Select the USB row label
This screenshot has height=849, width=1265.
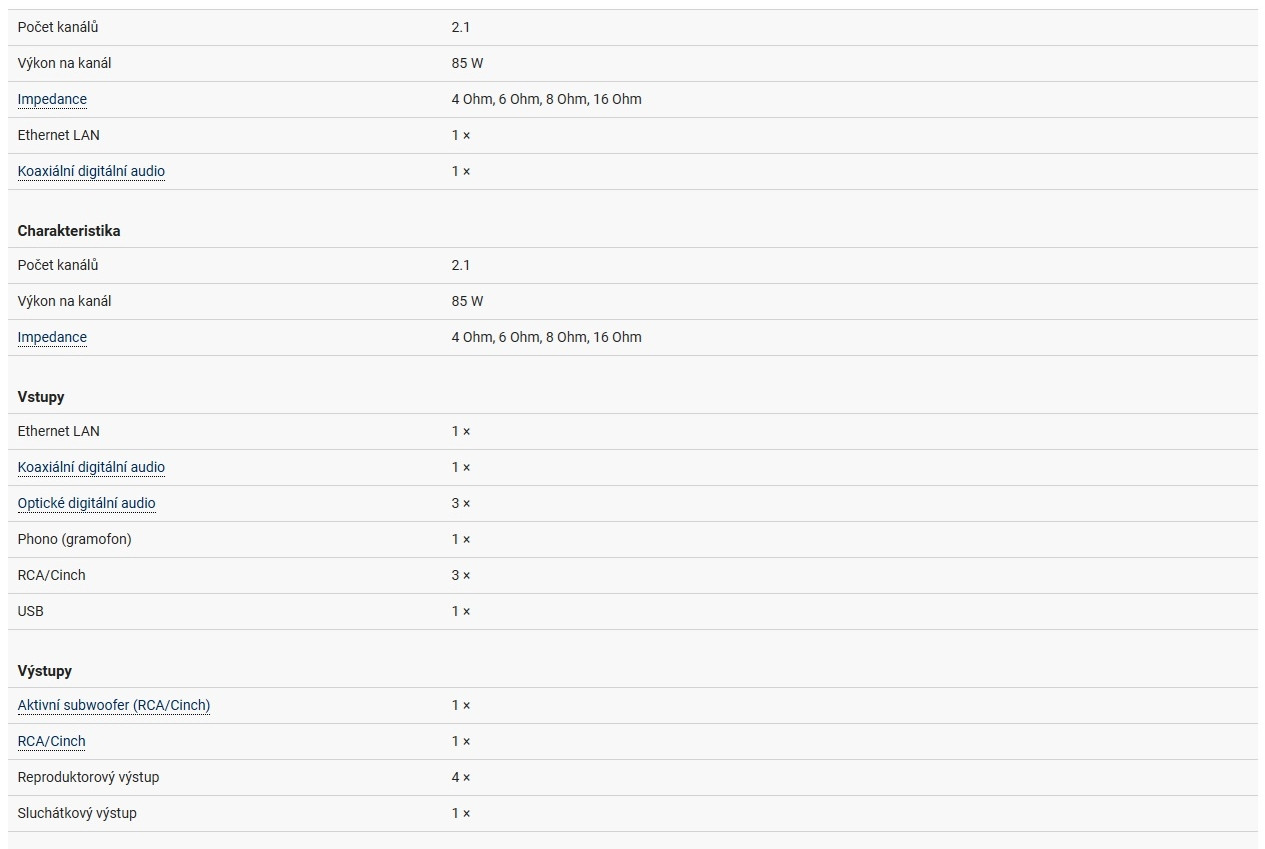click(x=31, y=611)
